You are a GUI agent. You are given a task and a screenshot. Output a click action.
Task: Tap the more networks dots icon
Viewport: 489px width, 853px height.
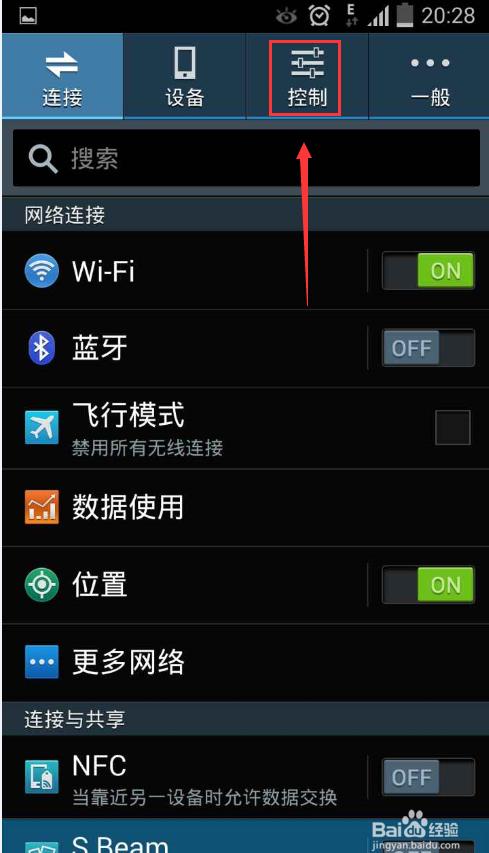click(42, 662)
